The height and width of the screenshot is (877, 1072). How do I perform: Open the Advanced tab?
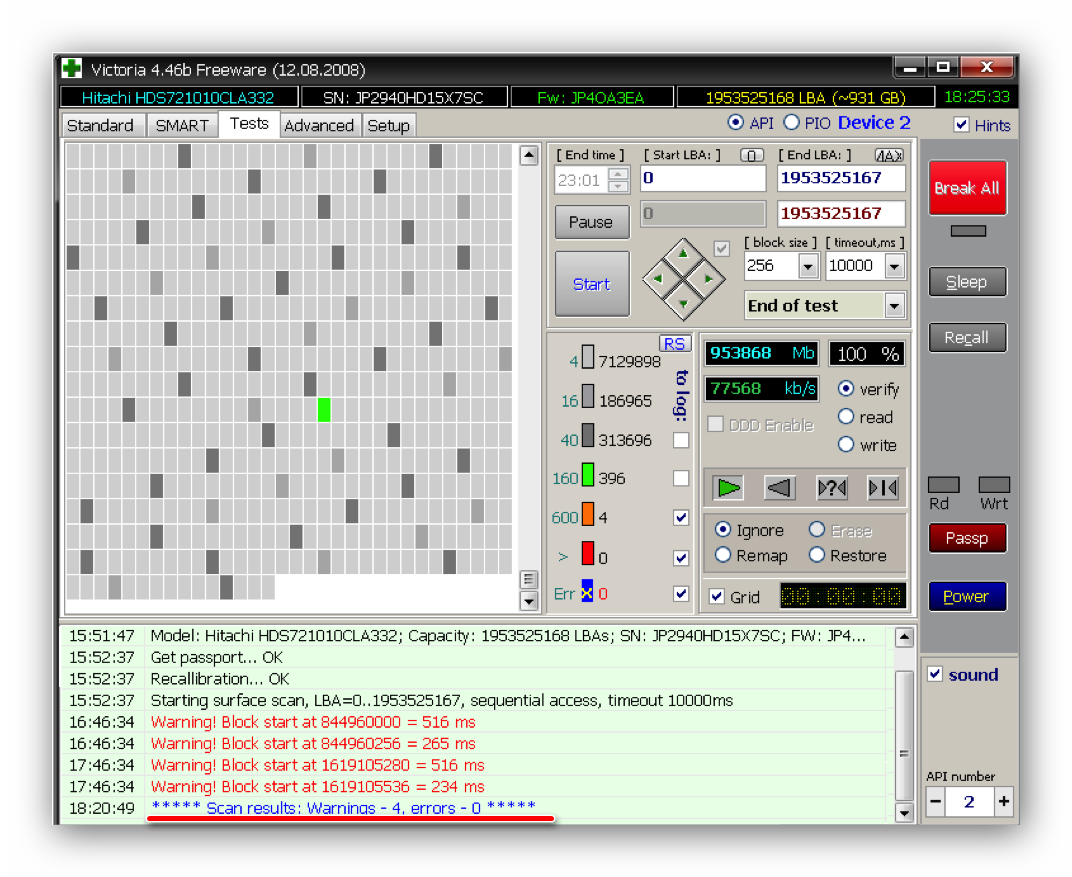318,125
